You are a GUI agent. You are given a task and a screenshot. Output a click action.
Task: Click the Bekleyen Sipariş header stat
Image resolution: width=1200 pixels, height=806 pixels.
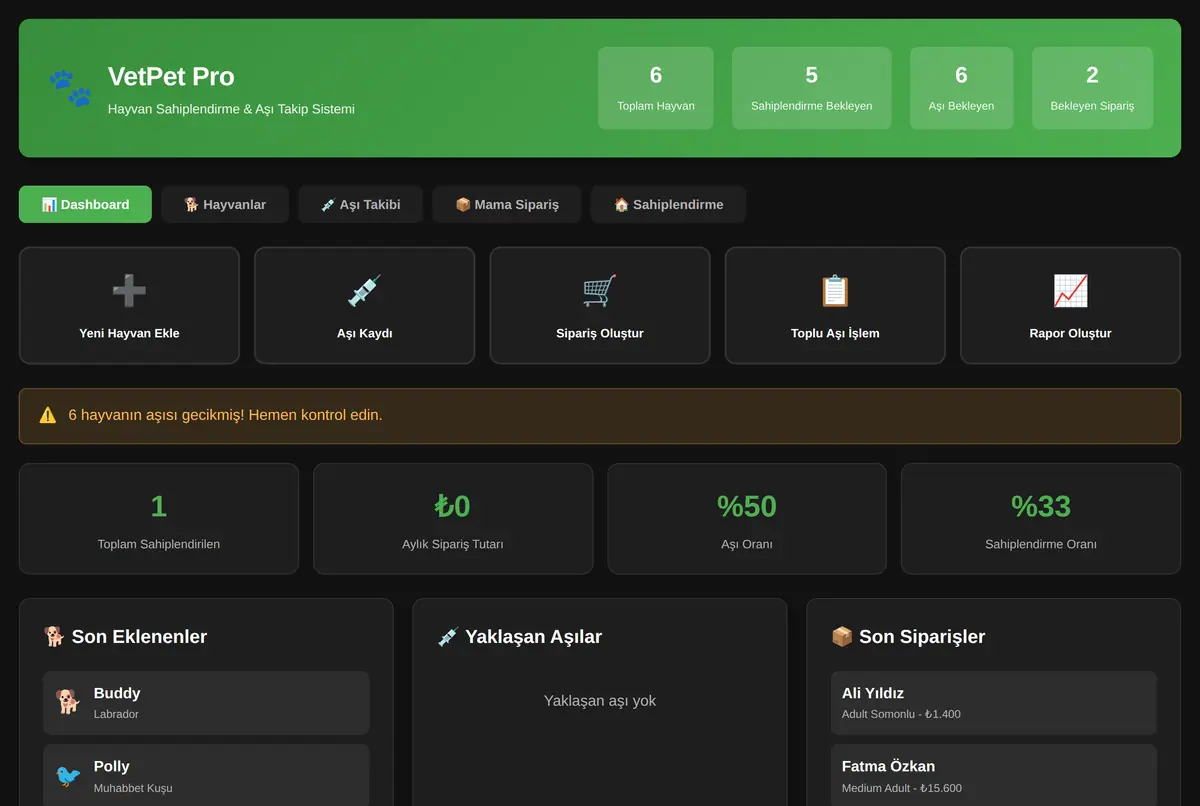tap(1092, 88)
